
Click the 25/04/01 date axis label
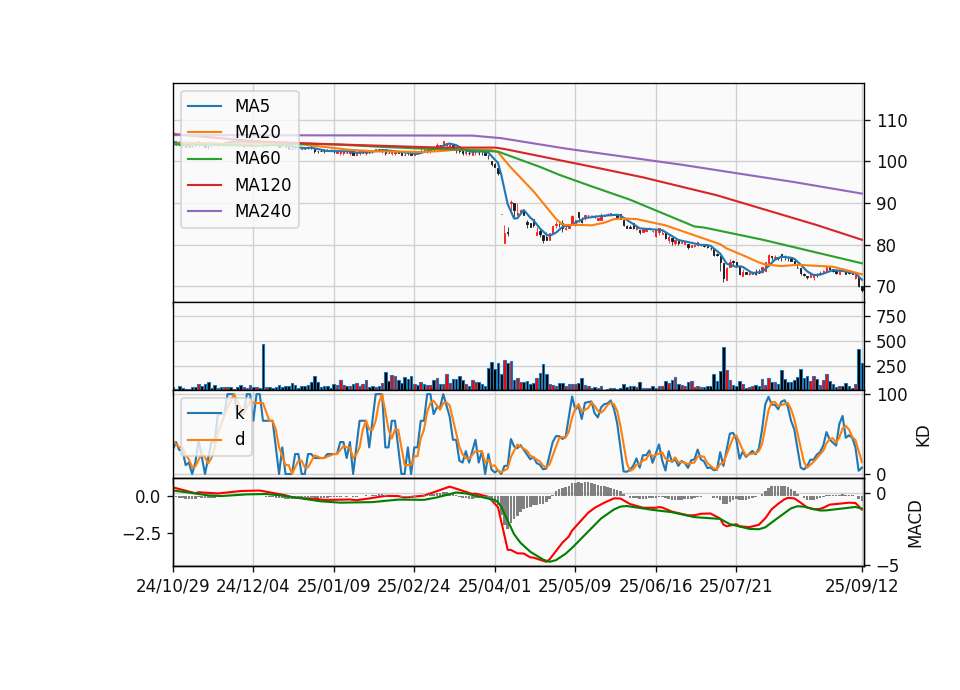[495, 587]
